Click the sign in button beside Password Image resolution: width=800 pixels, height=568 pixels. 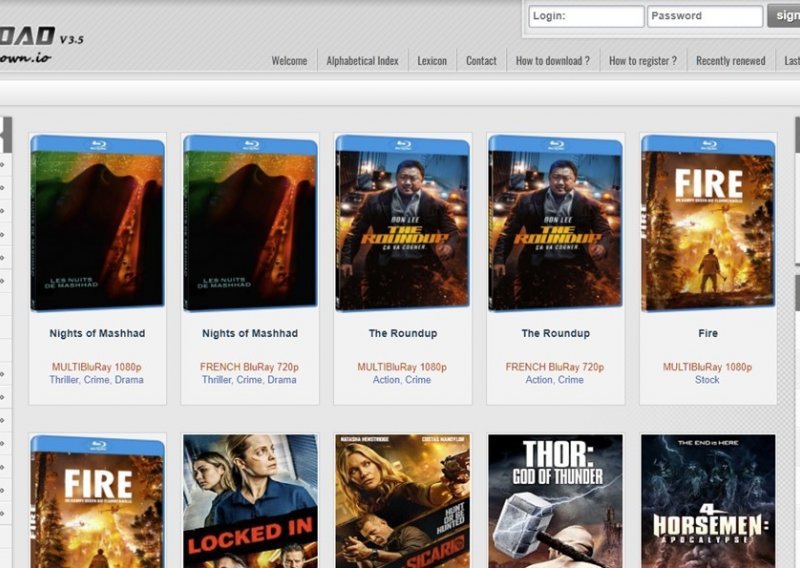(x=784, y=16)
